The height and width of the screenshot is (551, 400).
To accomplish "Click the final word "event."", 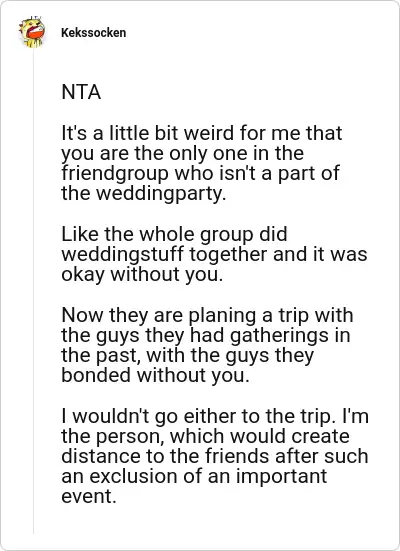I will pyautogui.click(x=89, y=497).
